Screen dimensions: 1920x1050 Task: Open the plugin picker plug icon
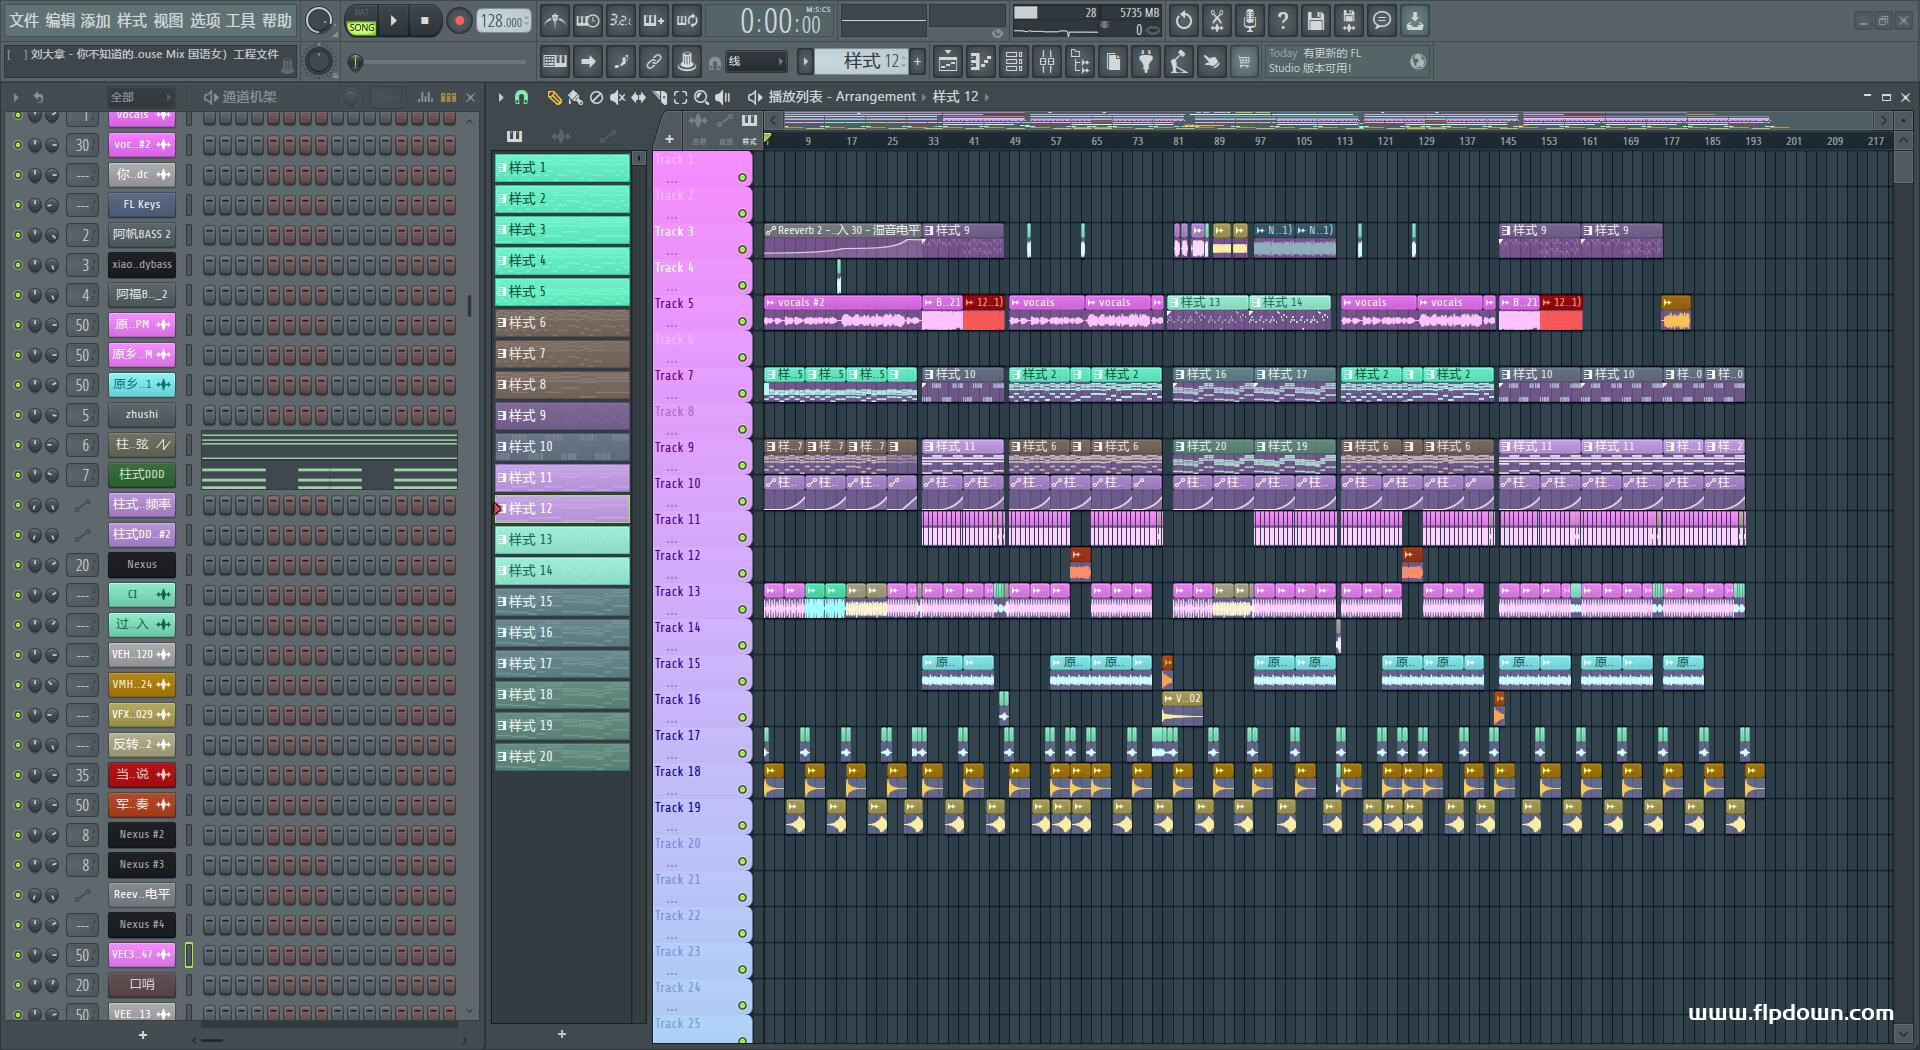click(1146, 62)
